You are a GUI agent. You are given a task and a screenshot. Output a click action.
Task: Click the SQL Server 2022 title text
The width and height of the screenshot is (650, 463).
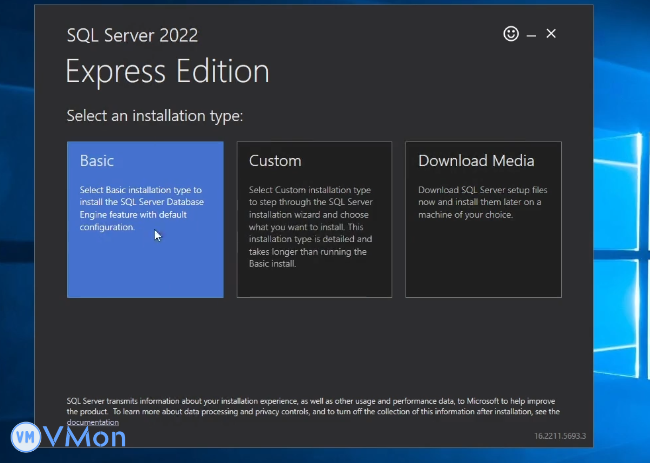click(132, 36)
